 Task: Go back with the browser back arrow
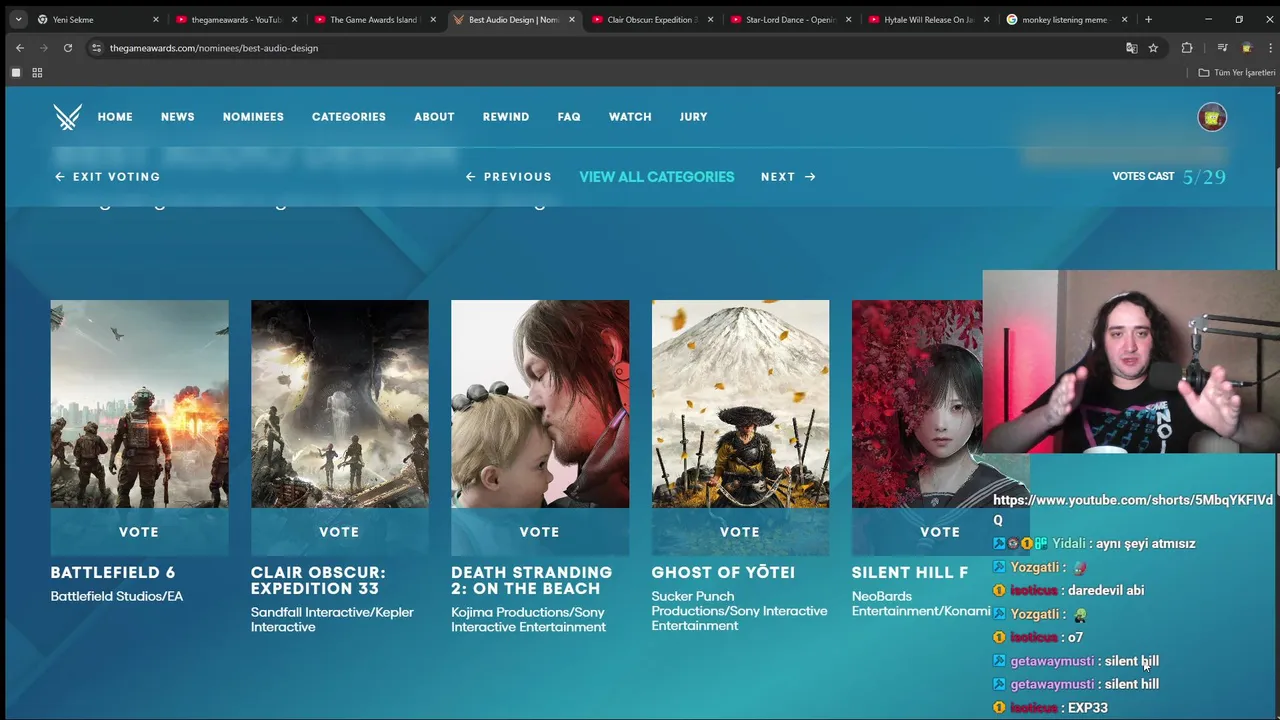(19, 48)
